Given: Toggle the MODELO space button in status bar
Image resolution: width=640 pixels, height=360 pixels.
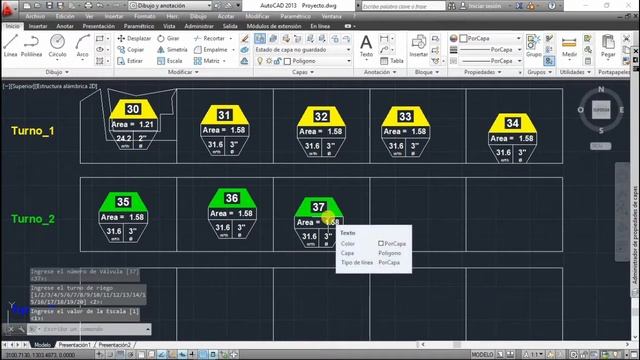Looking at the screenshot, I should pos(482,355).
